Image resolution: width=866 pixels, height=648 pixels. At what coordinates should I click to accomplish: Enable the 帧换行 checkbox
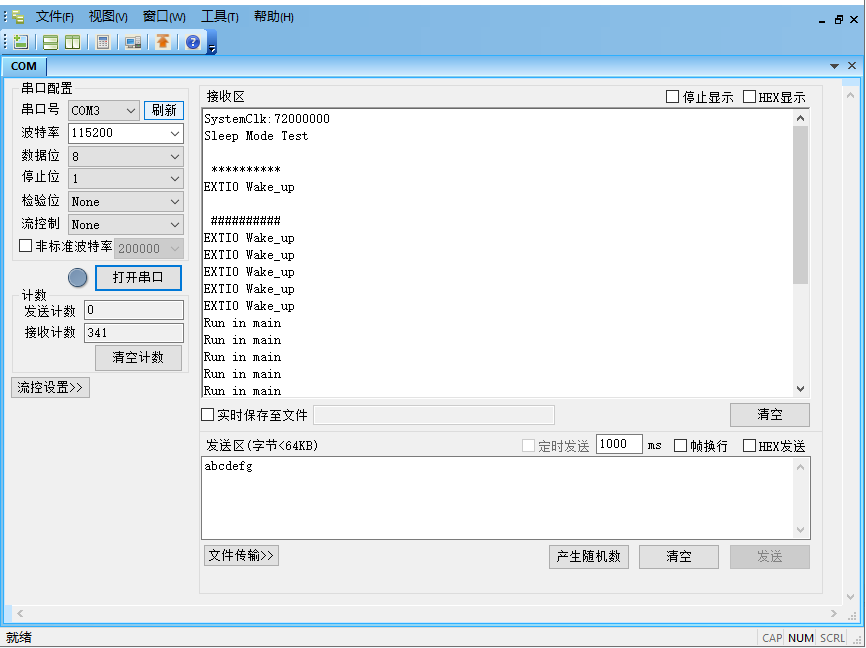(x=680, y=445)
